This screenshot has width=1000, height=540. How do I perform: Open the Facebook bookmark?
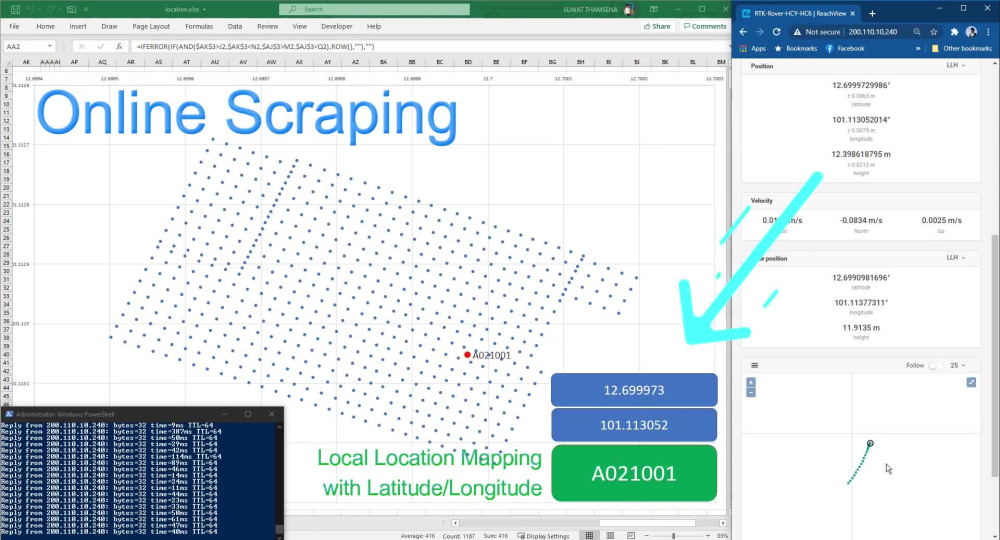[845, 48]
